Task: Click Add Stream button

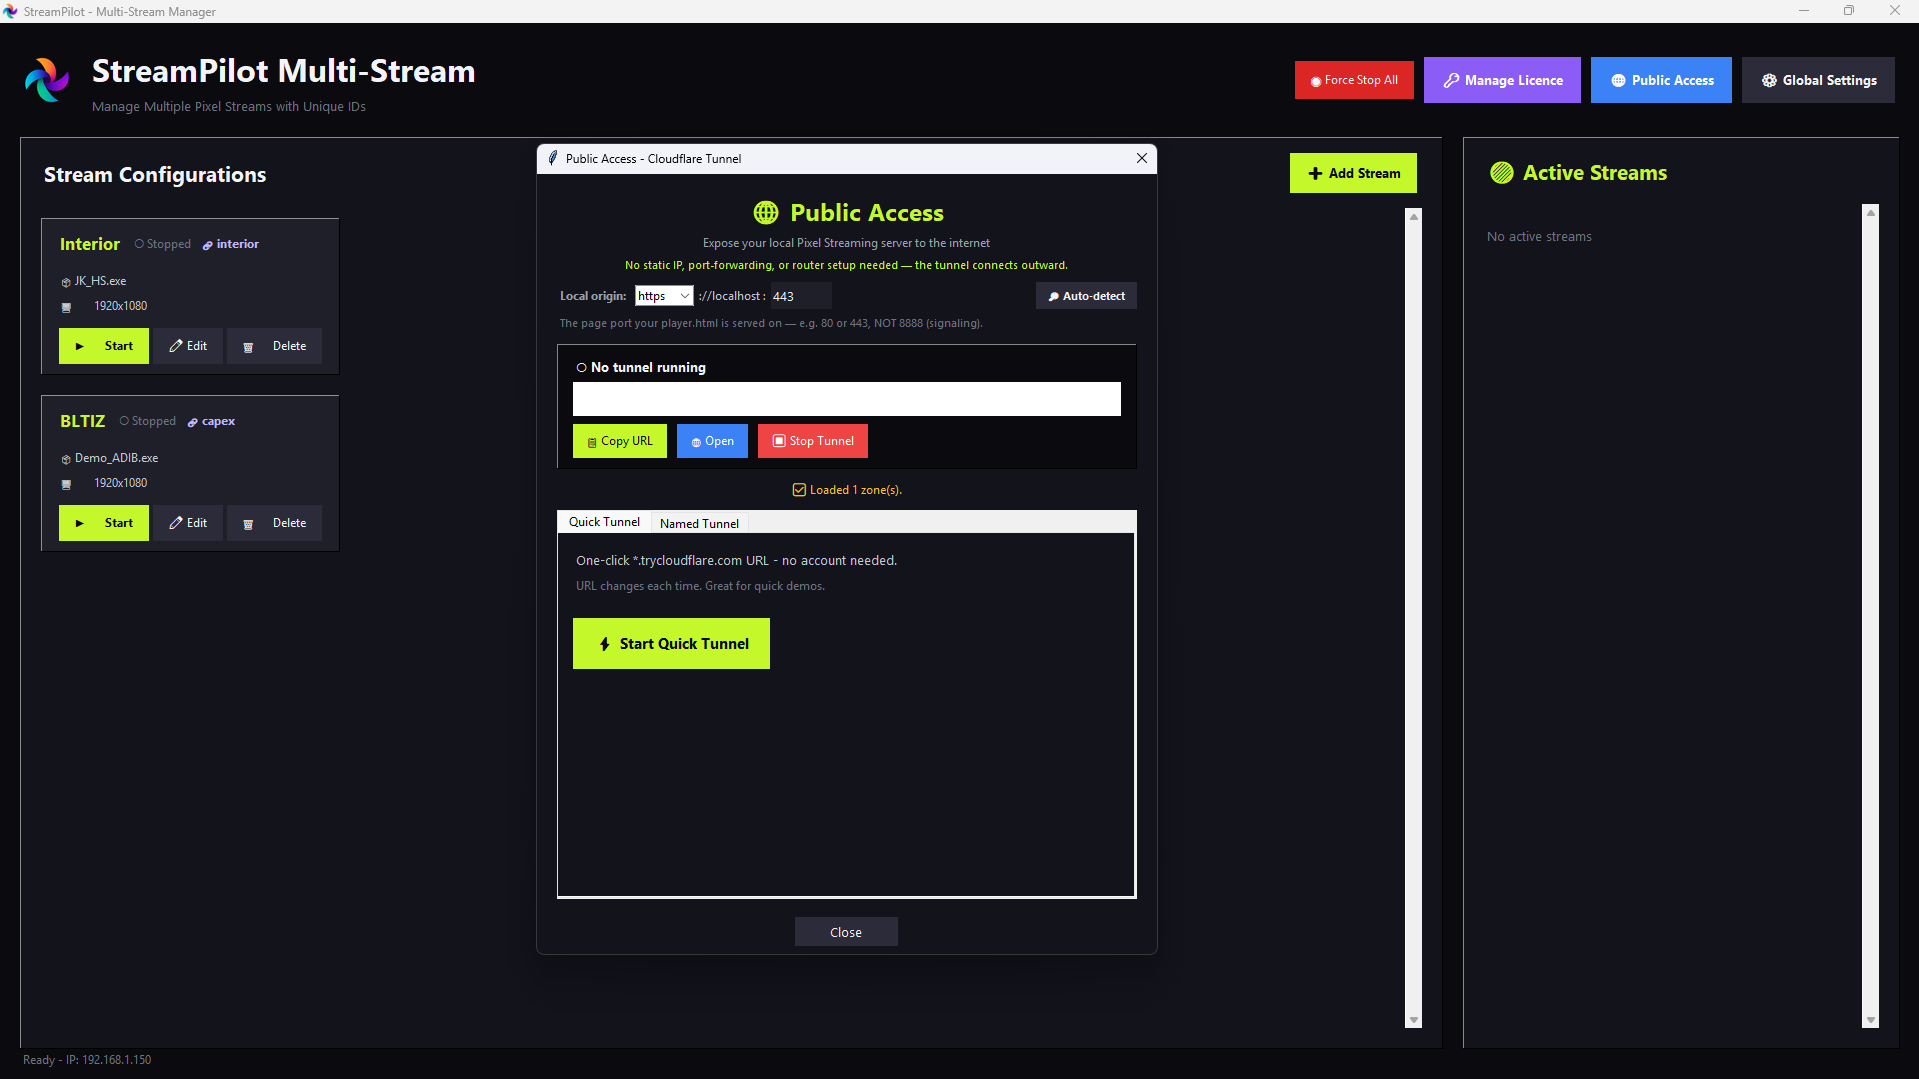Action: 1353,173
